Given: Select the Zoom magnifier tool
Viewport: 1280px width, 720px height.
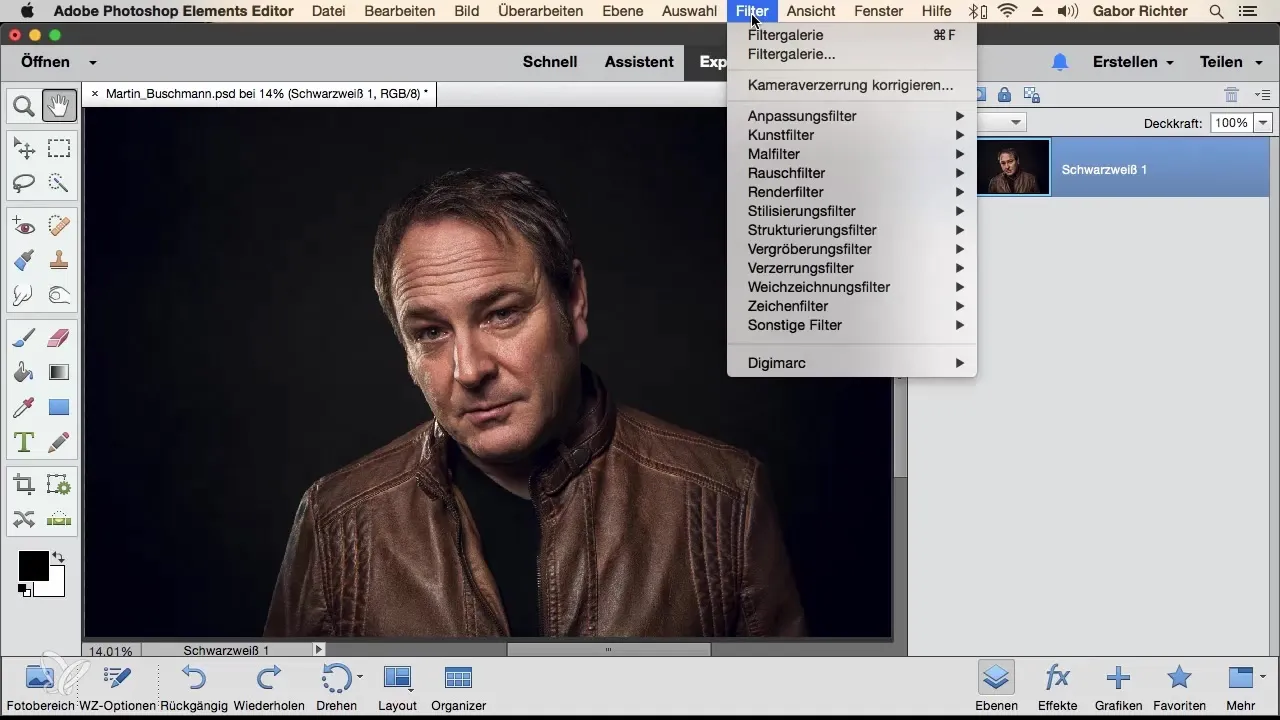Looking at the screenshot, I should tap(24, 105).
